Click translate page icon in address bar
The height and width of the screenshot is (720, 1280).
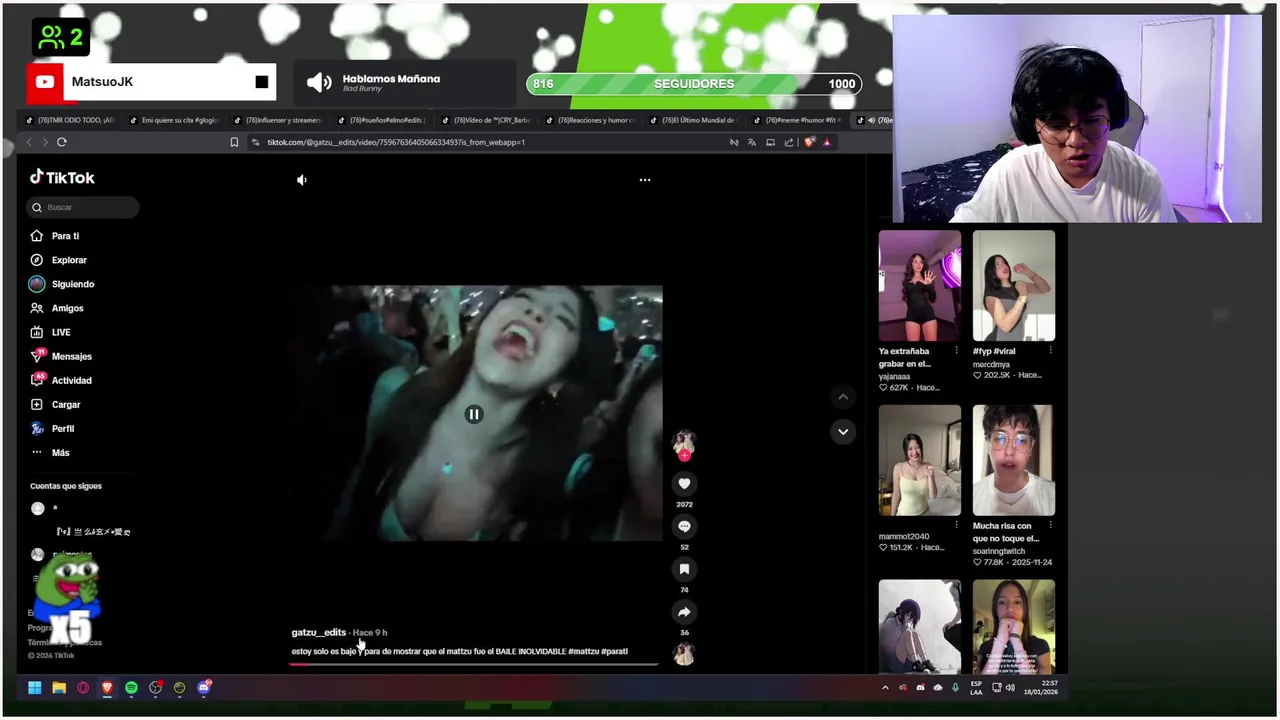click(752, 142)
